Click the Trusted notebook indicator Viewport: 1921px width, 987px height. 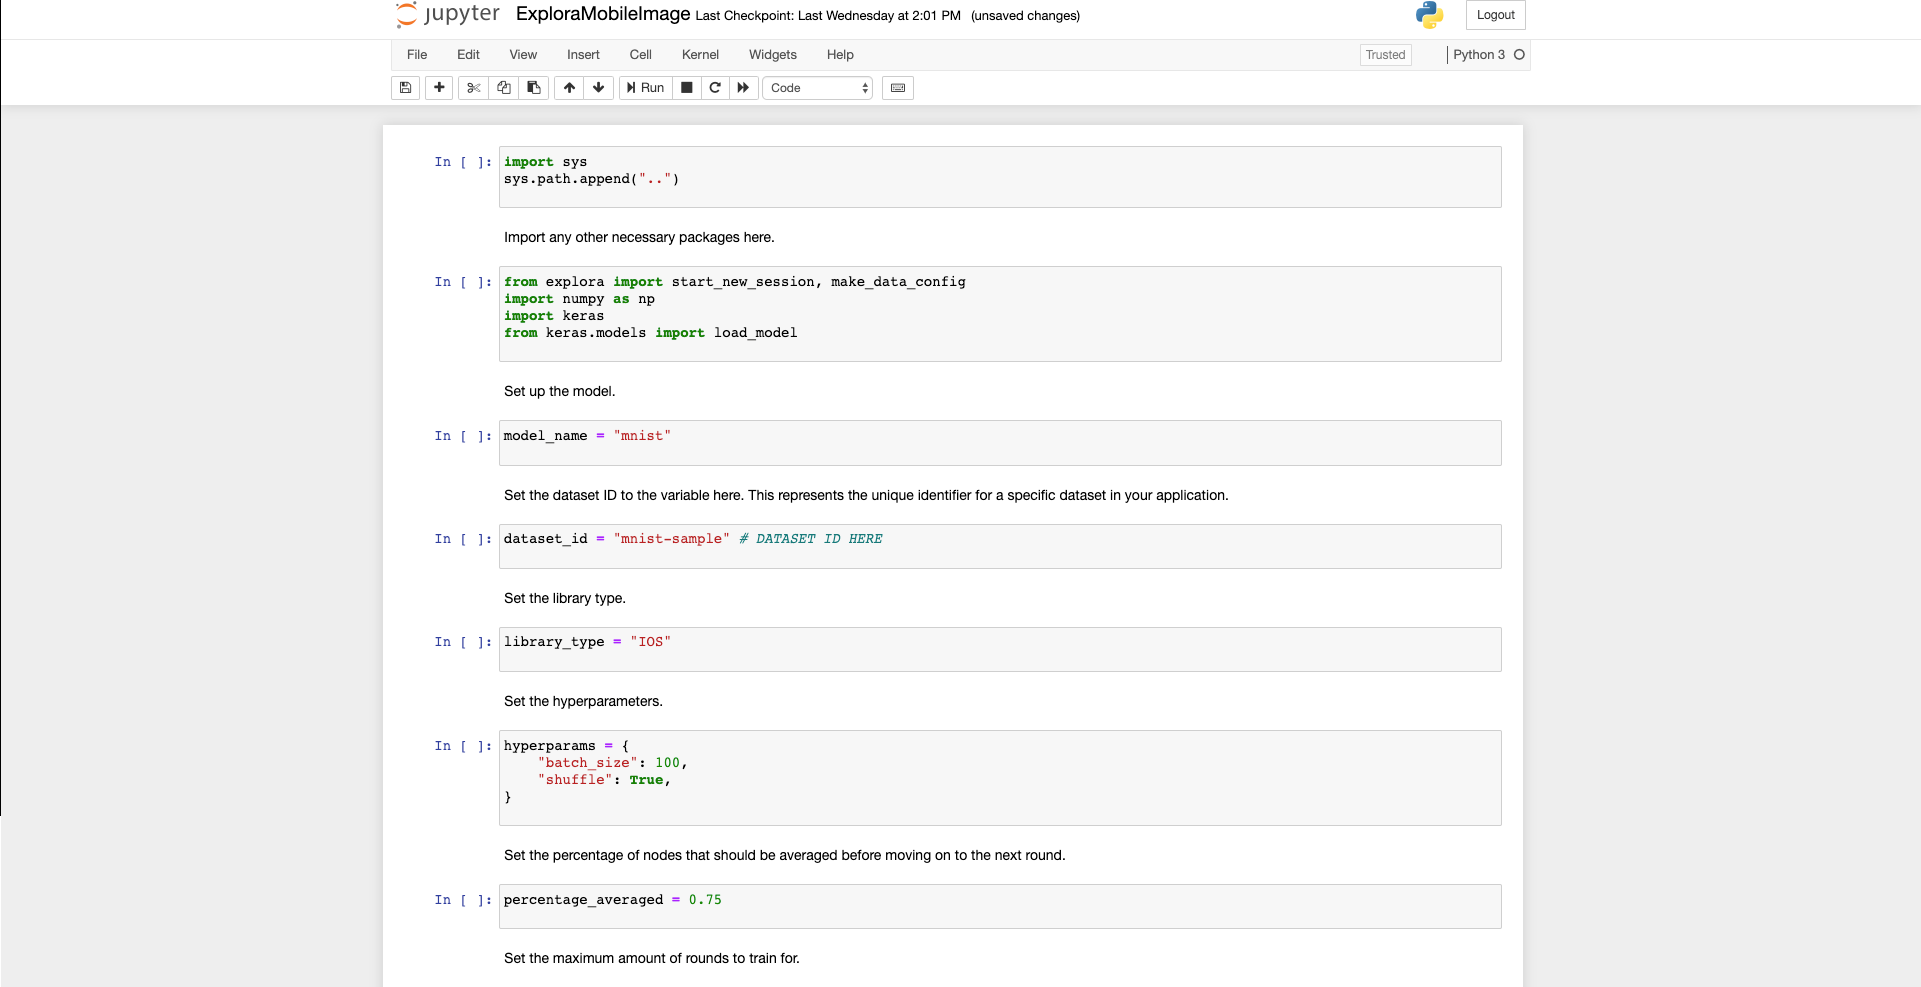[x=1385, y=55]
